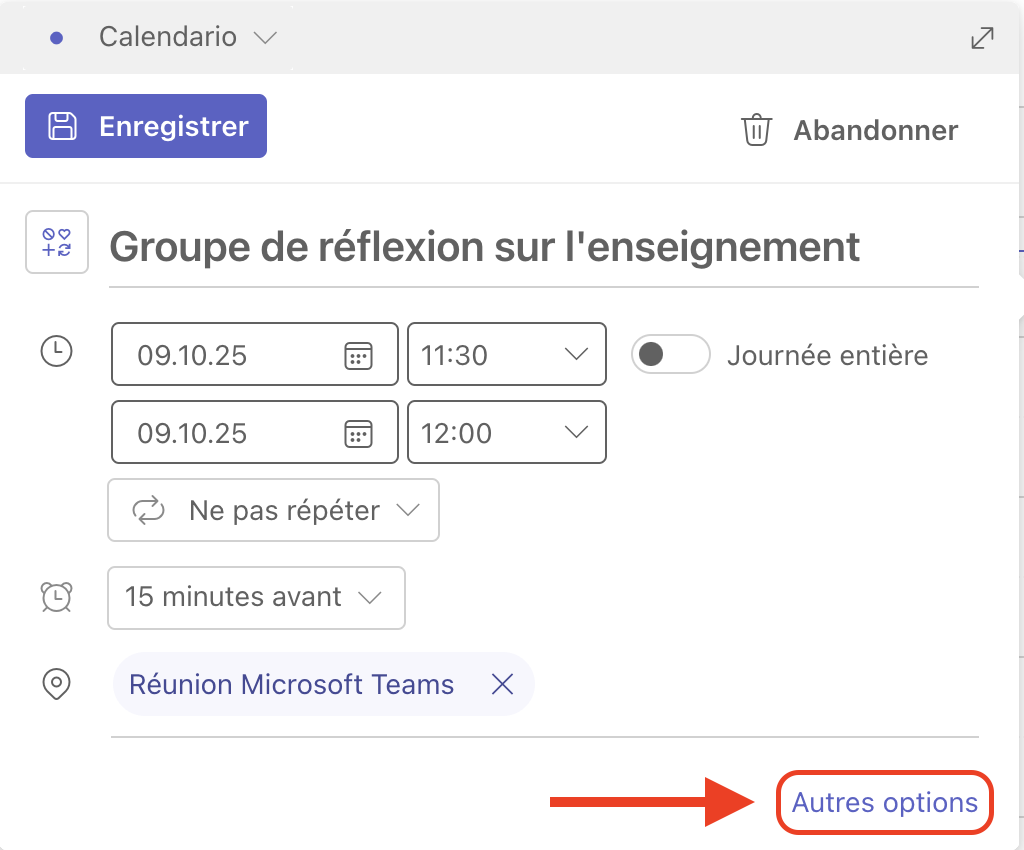The image size is (1024, 850).
Task: Open the Autres options link
Action: (884, 802)
